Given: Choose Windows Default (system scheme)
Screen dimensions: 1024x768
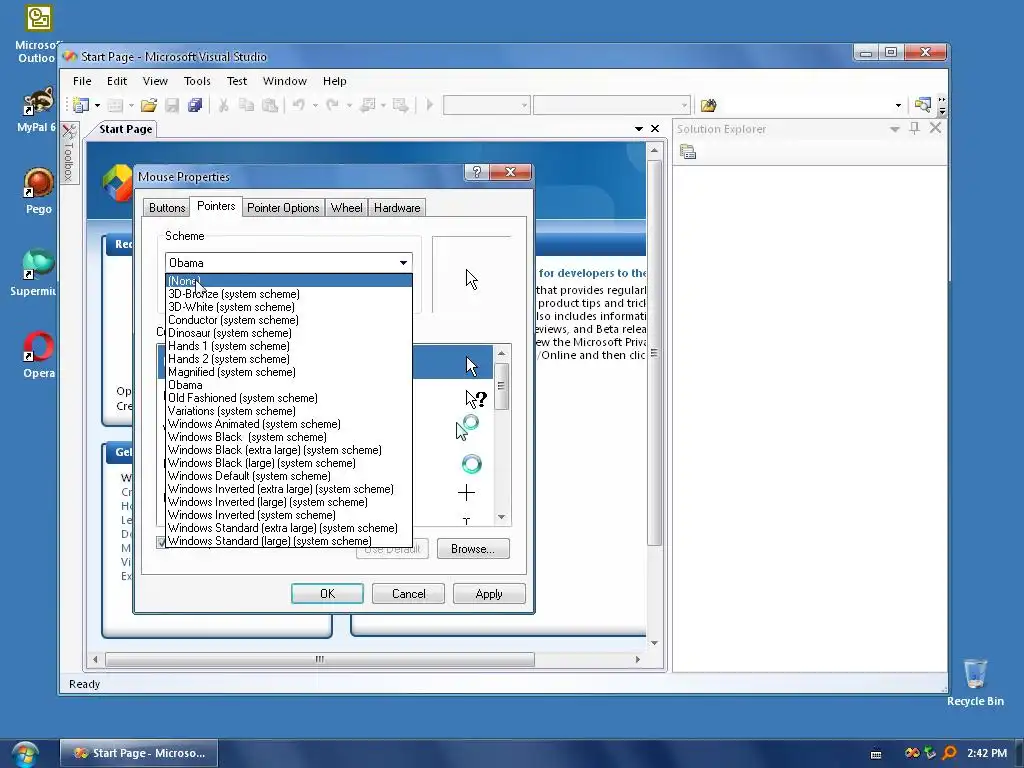Looking at the screenshot, I should (289, 476).
